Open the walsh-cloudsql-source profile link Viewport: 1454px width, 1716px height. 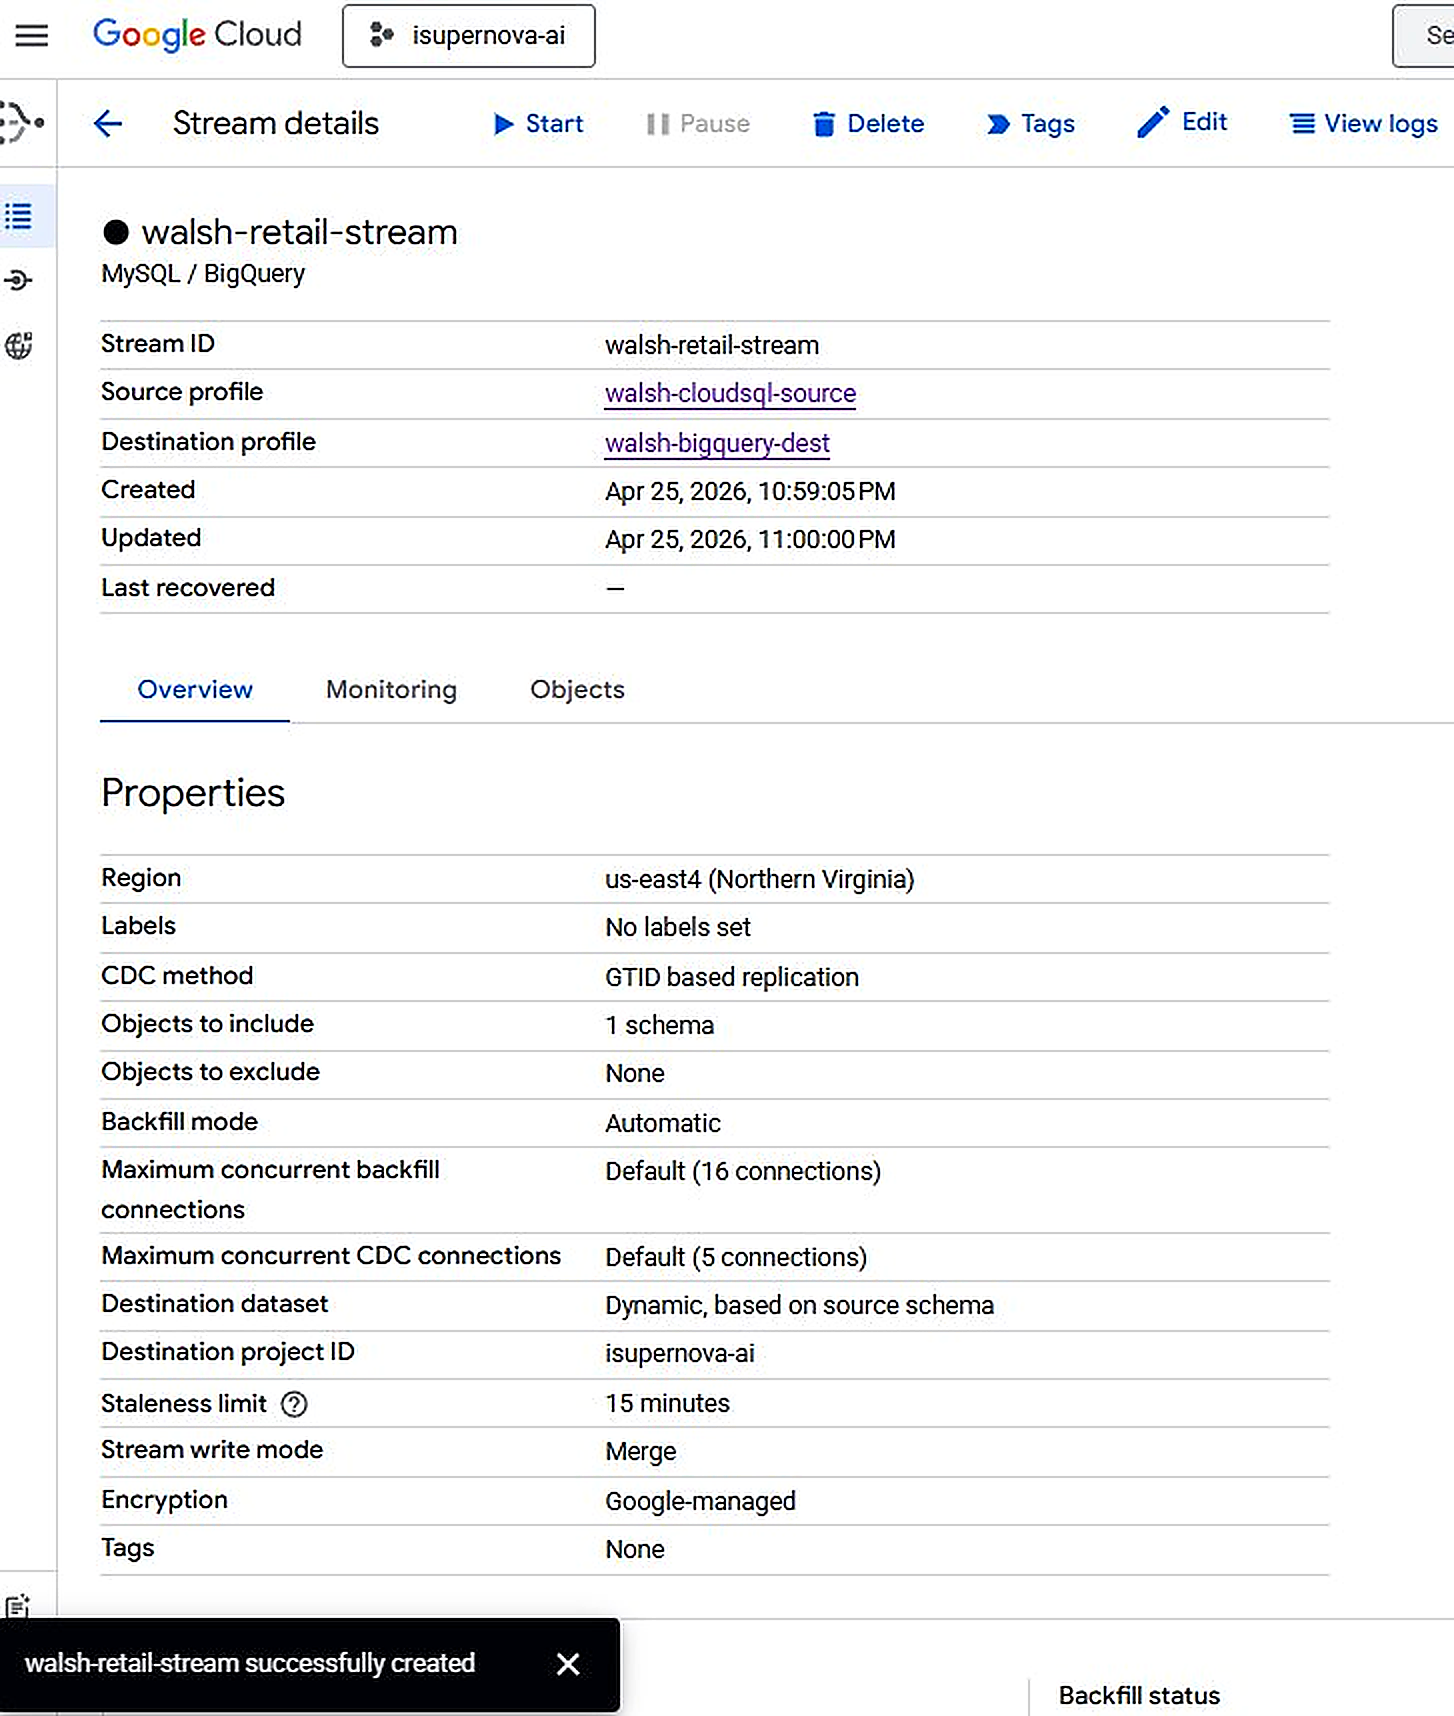[730, 394]
